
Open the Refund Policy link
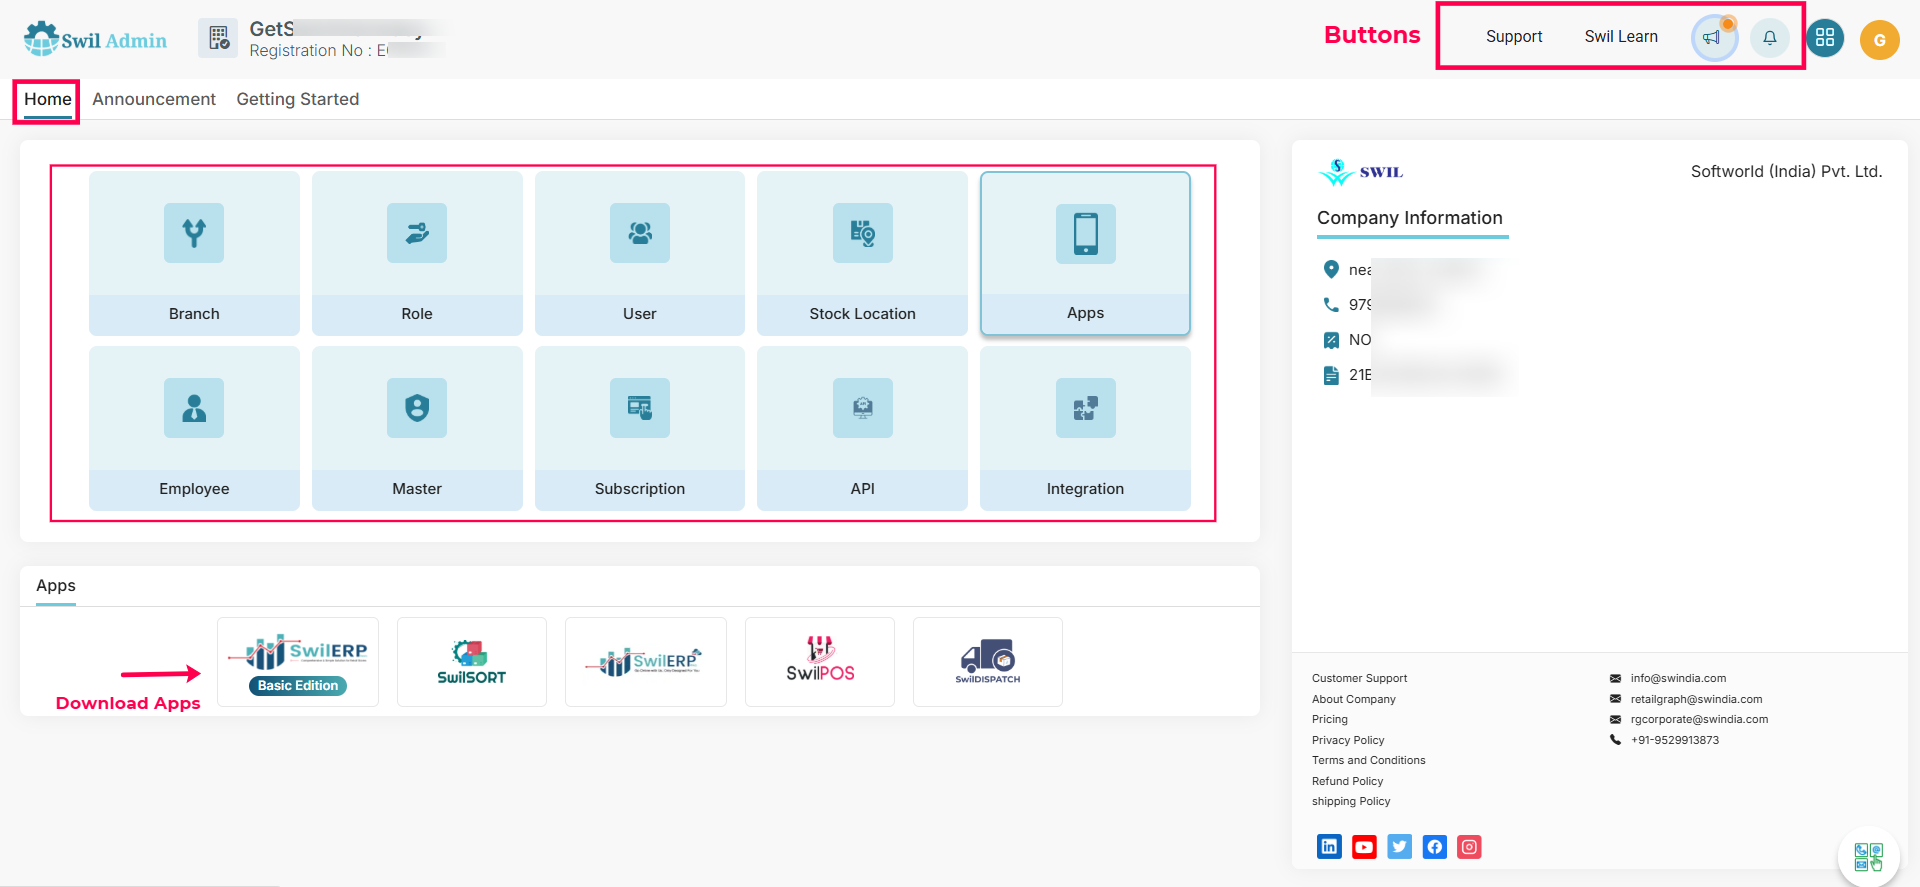click(1348, 781)
